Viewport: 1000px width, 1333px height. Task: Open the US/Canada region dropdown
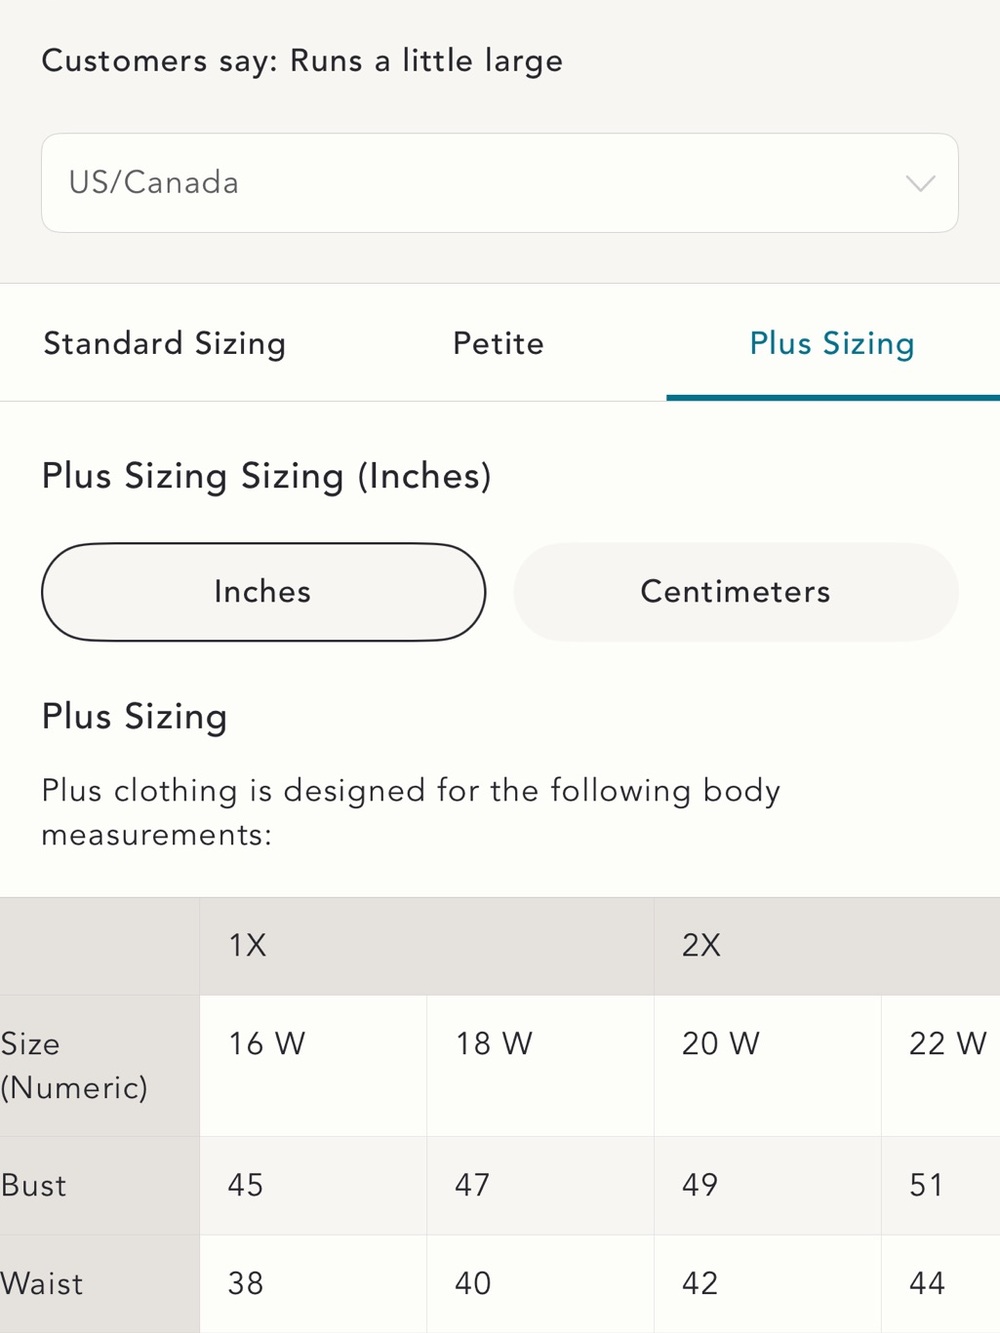tap(499, 183)
